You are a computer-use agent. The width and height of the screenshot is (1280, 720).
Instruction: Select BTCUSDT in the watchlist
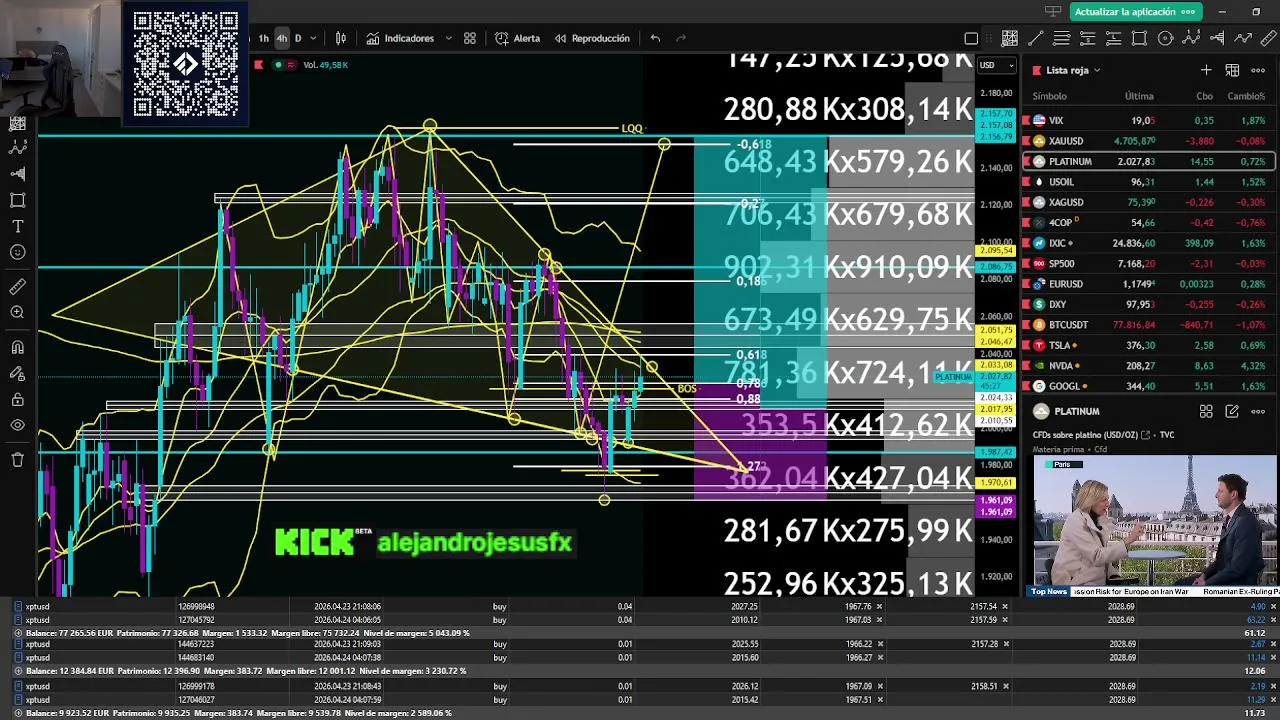coord(1148,325)
